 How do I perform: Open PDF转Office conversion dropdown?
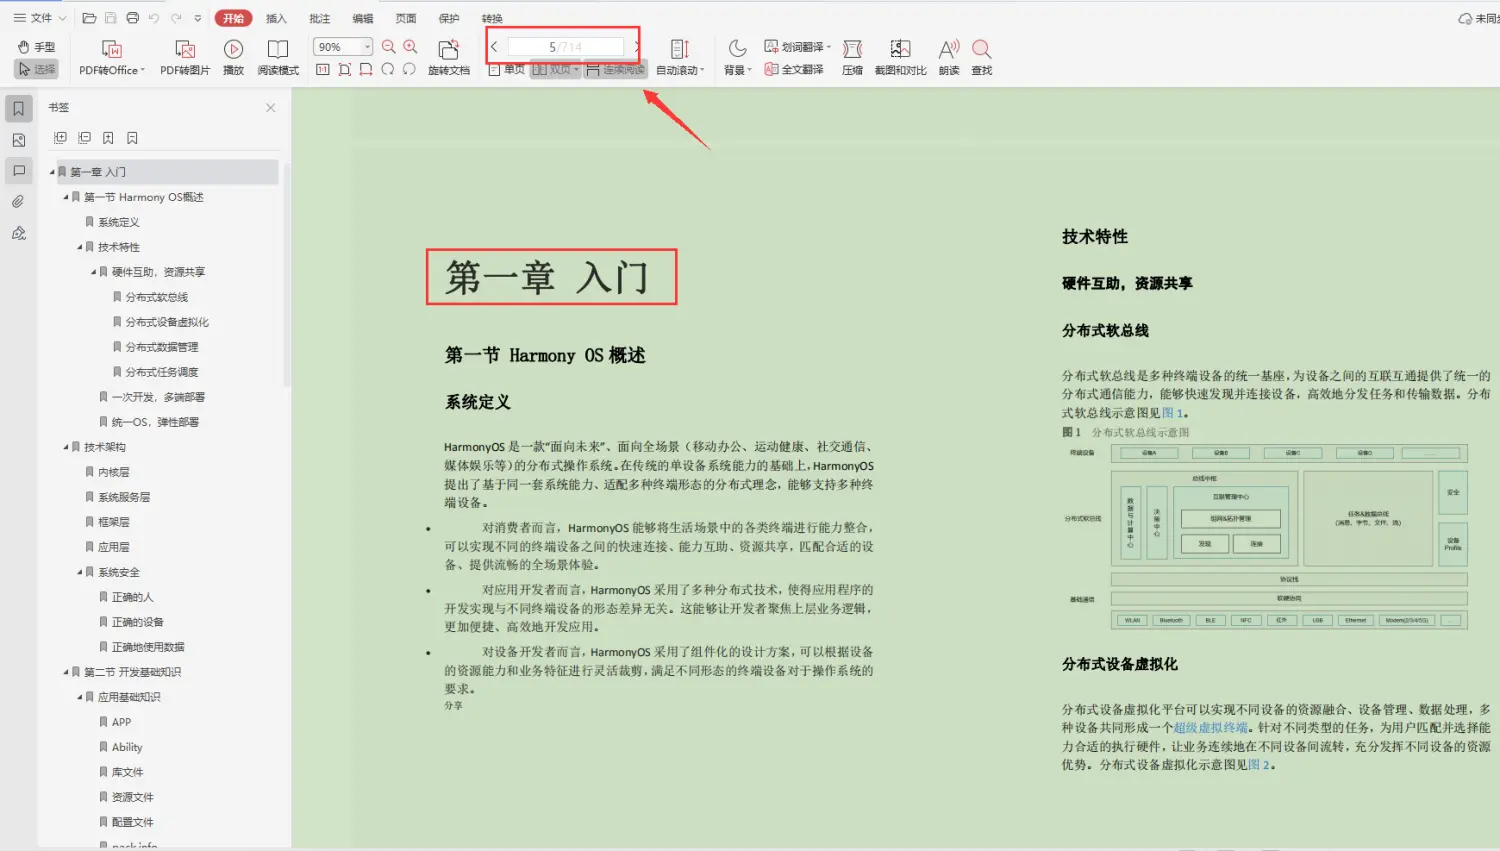coord(112,58)
